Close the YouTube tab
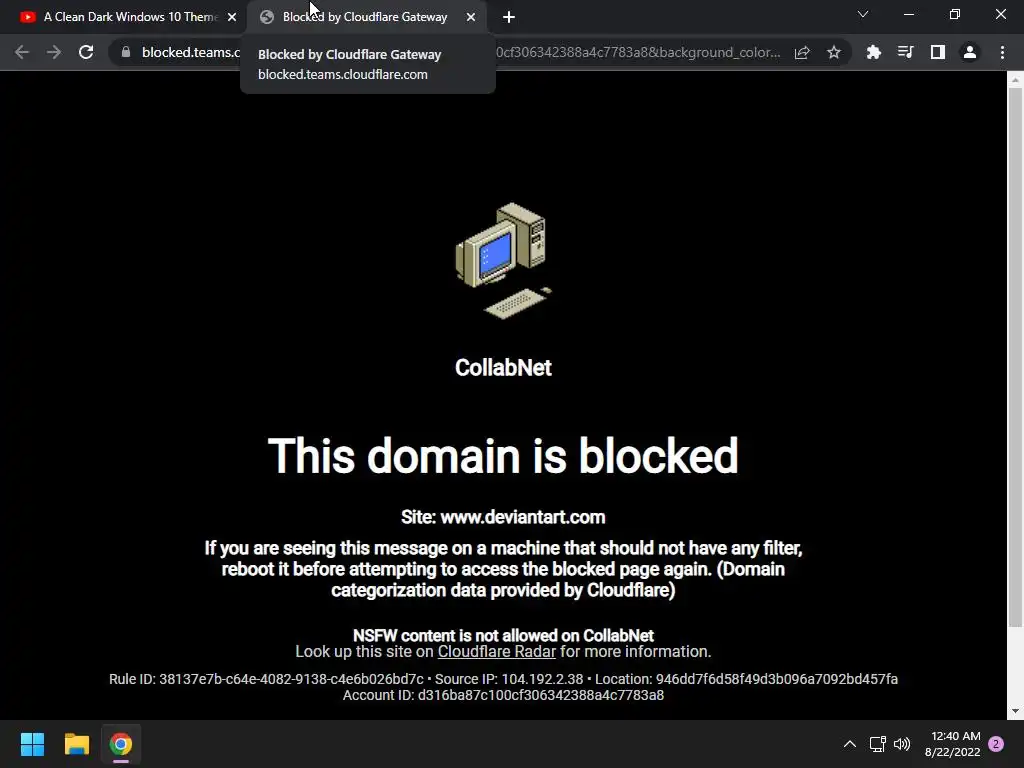Image resolution: width=1024 pixels, height=768 pixels. click(232, 17)
